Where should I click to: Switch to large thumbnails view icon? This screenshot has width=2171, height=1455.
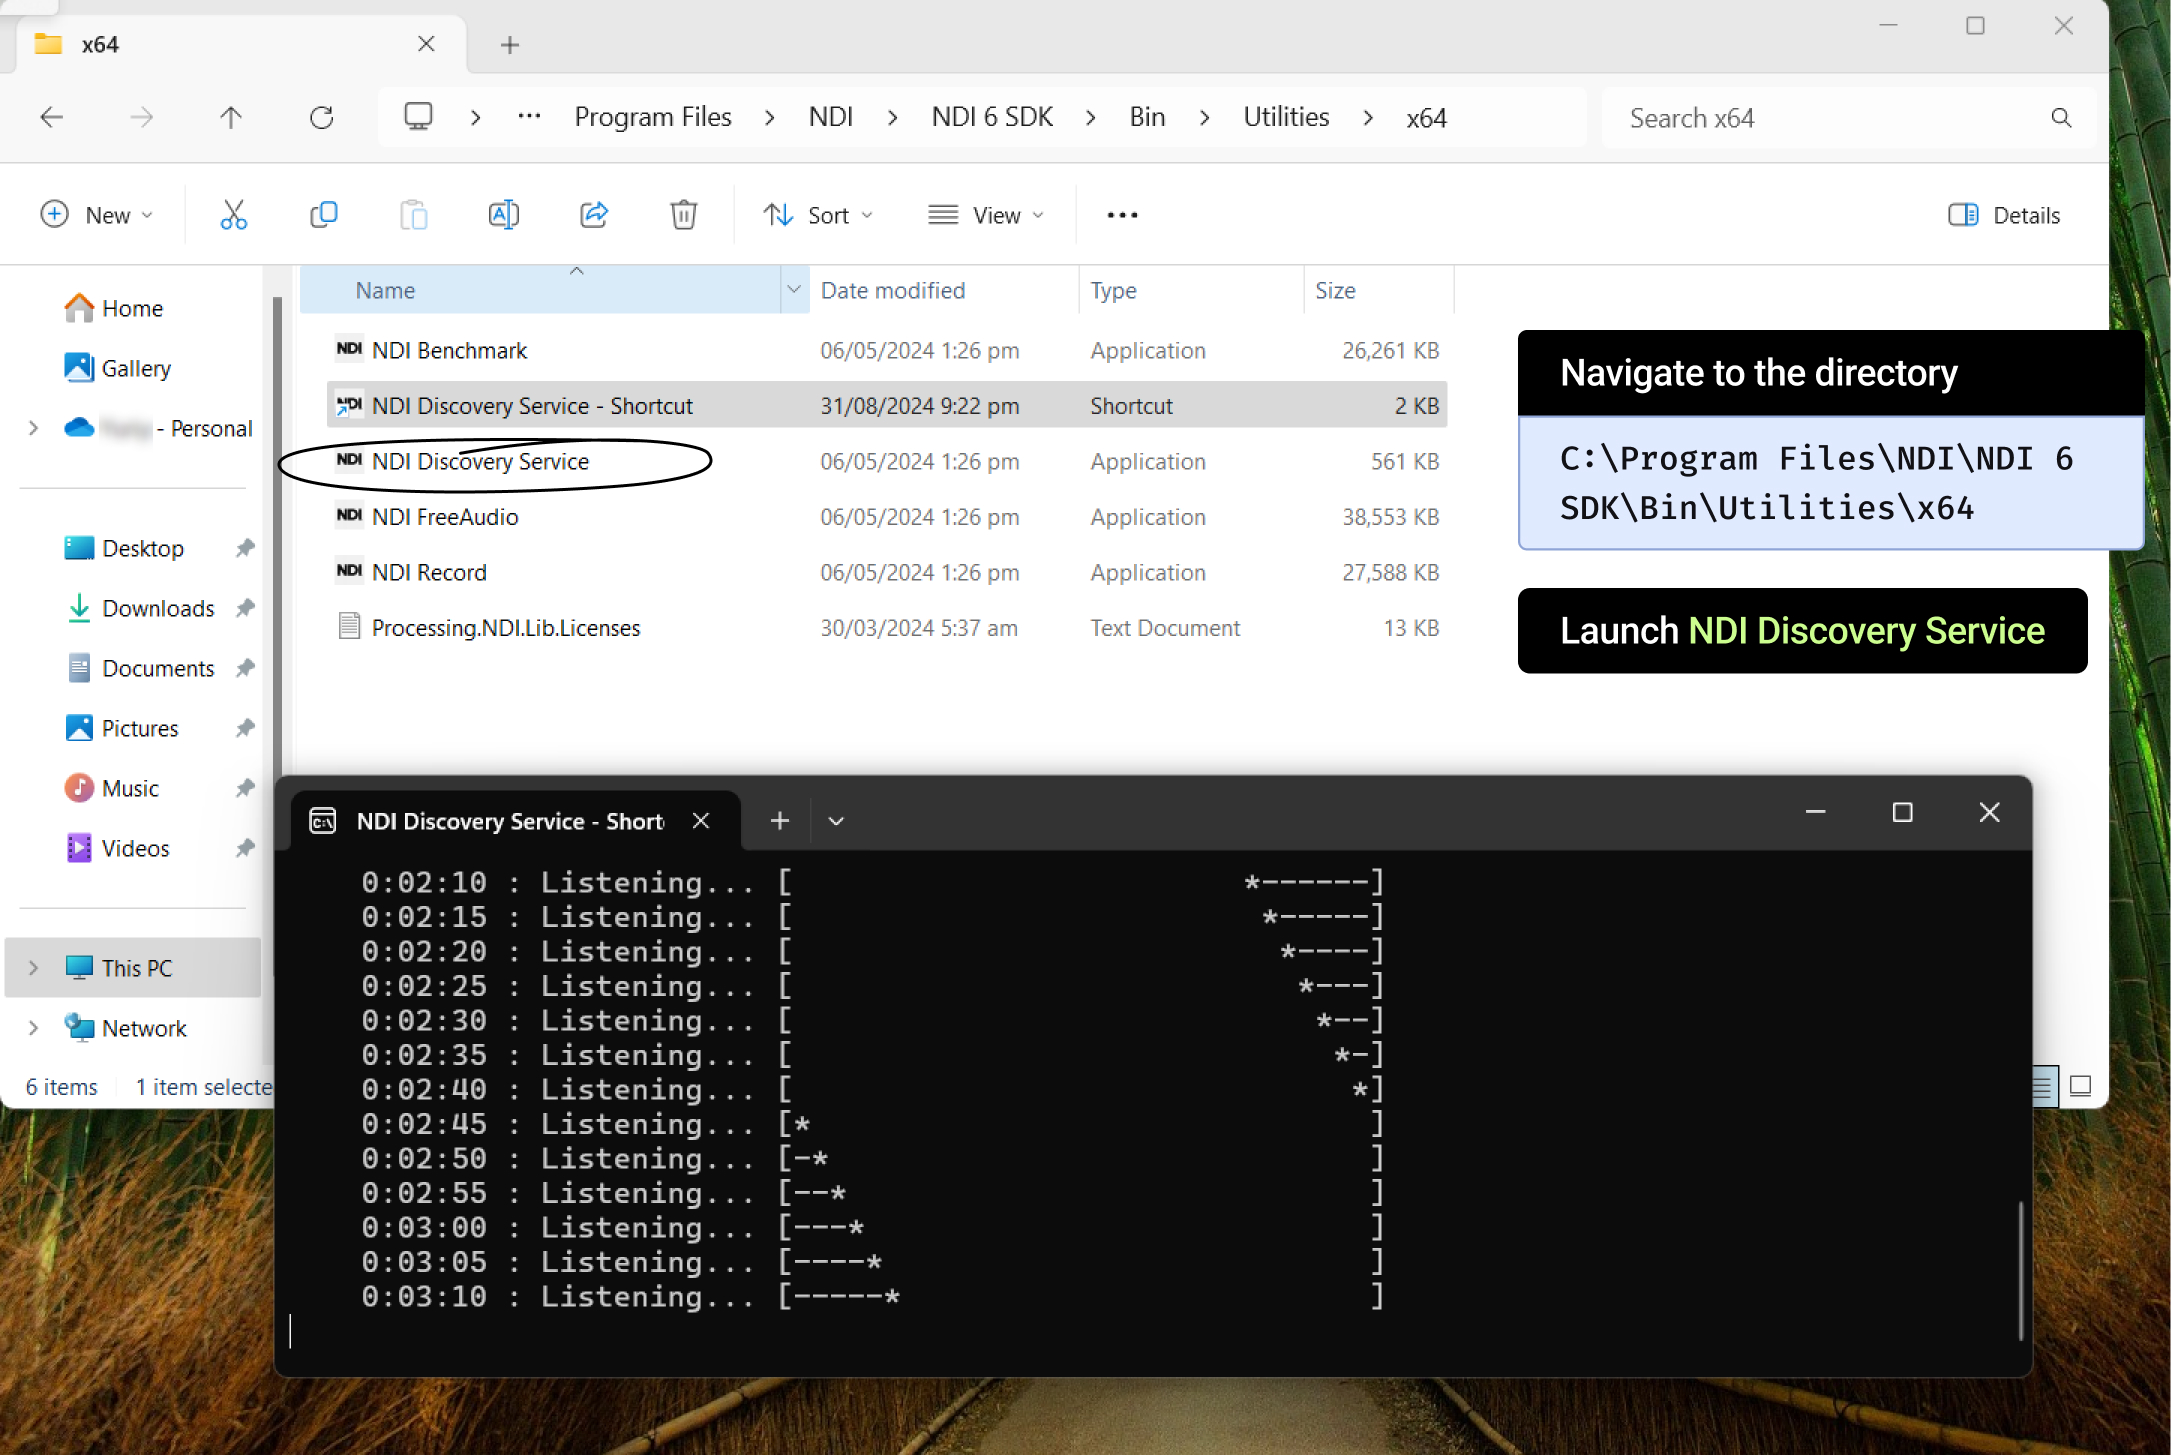coord(2080,1086)
